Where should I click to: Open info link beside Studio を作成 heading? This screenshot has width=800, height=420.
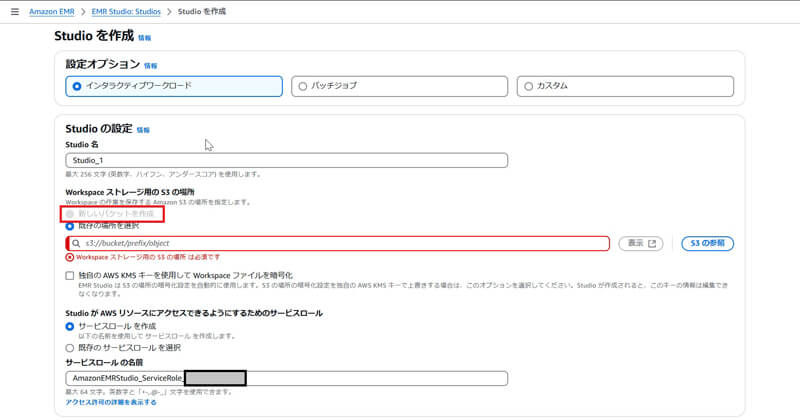coord(144,38)
